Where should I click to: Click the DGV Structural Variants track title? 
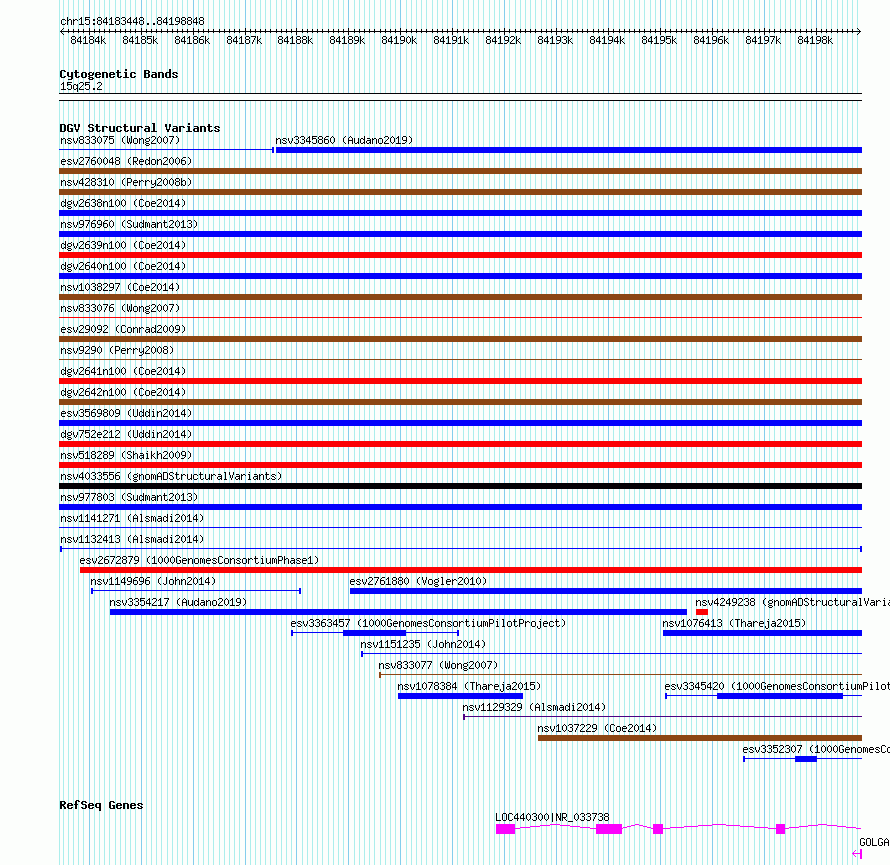click(x=140, y=128)
